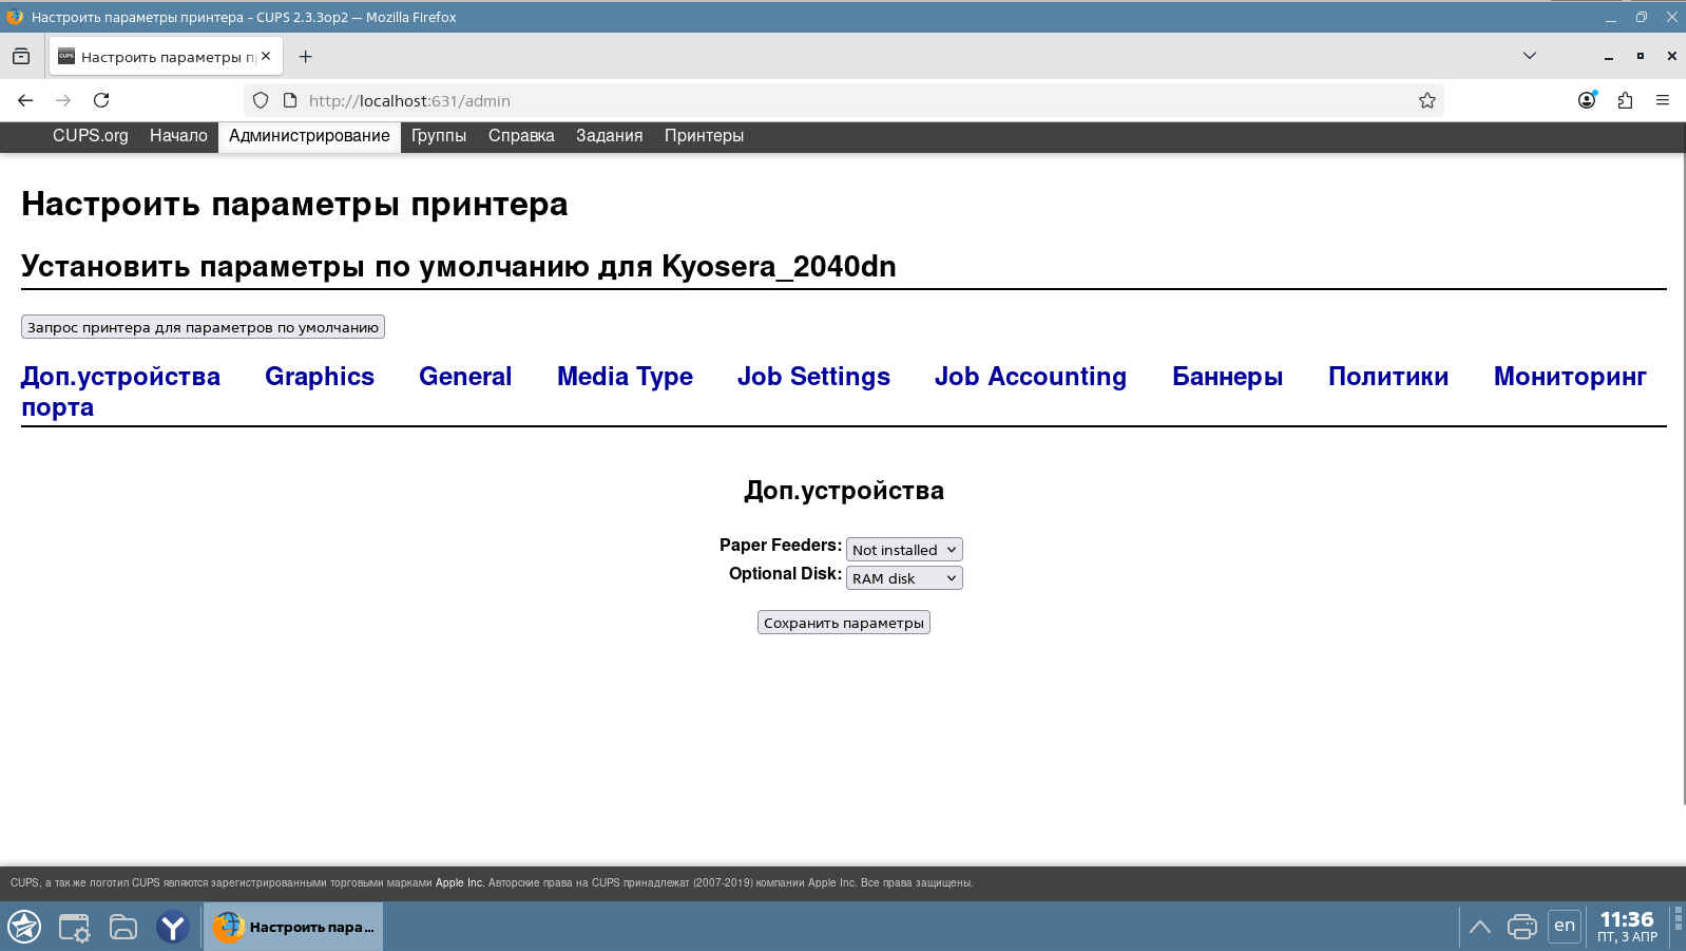Open the Принтеры menu item
1686x951 pixels.
tap(703, 136)
